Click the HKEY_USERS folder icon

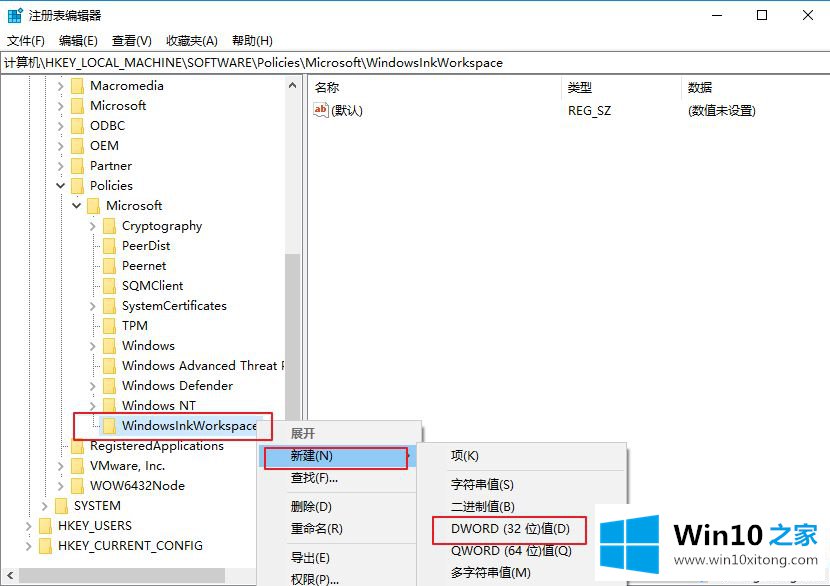[46, 526]
